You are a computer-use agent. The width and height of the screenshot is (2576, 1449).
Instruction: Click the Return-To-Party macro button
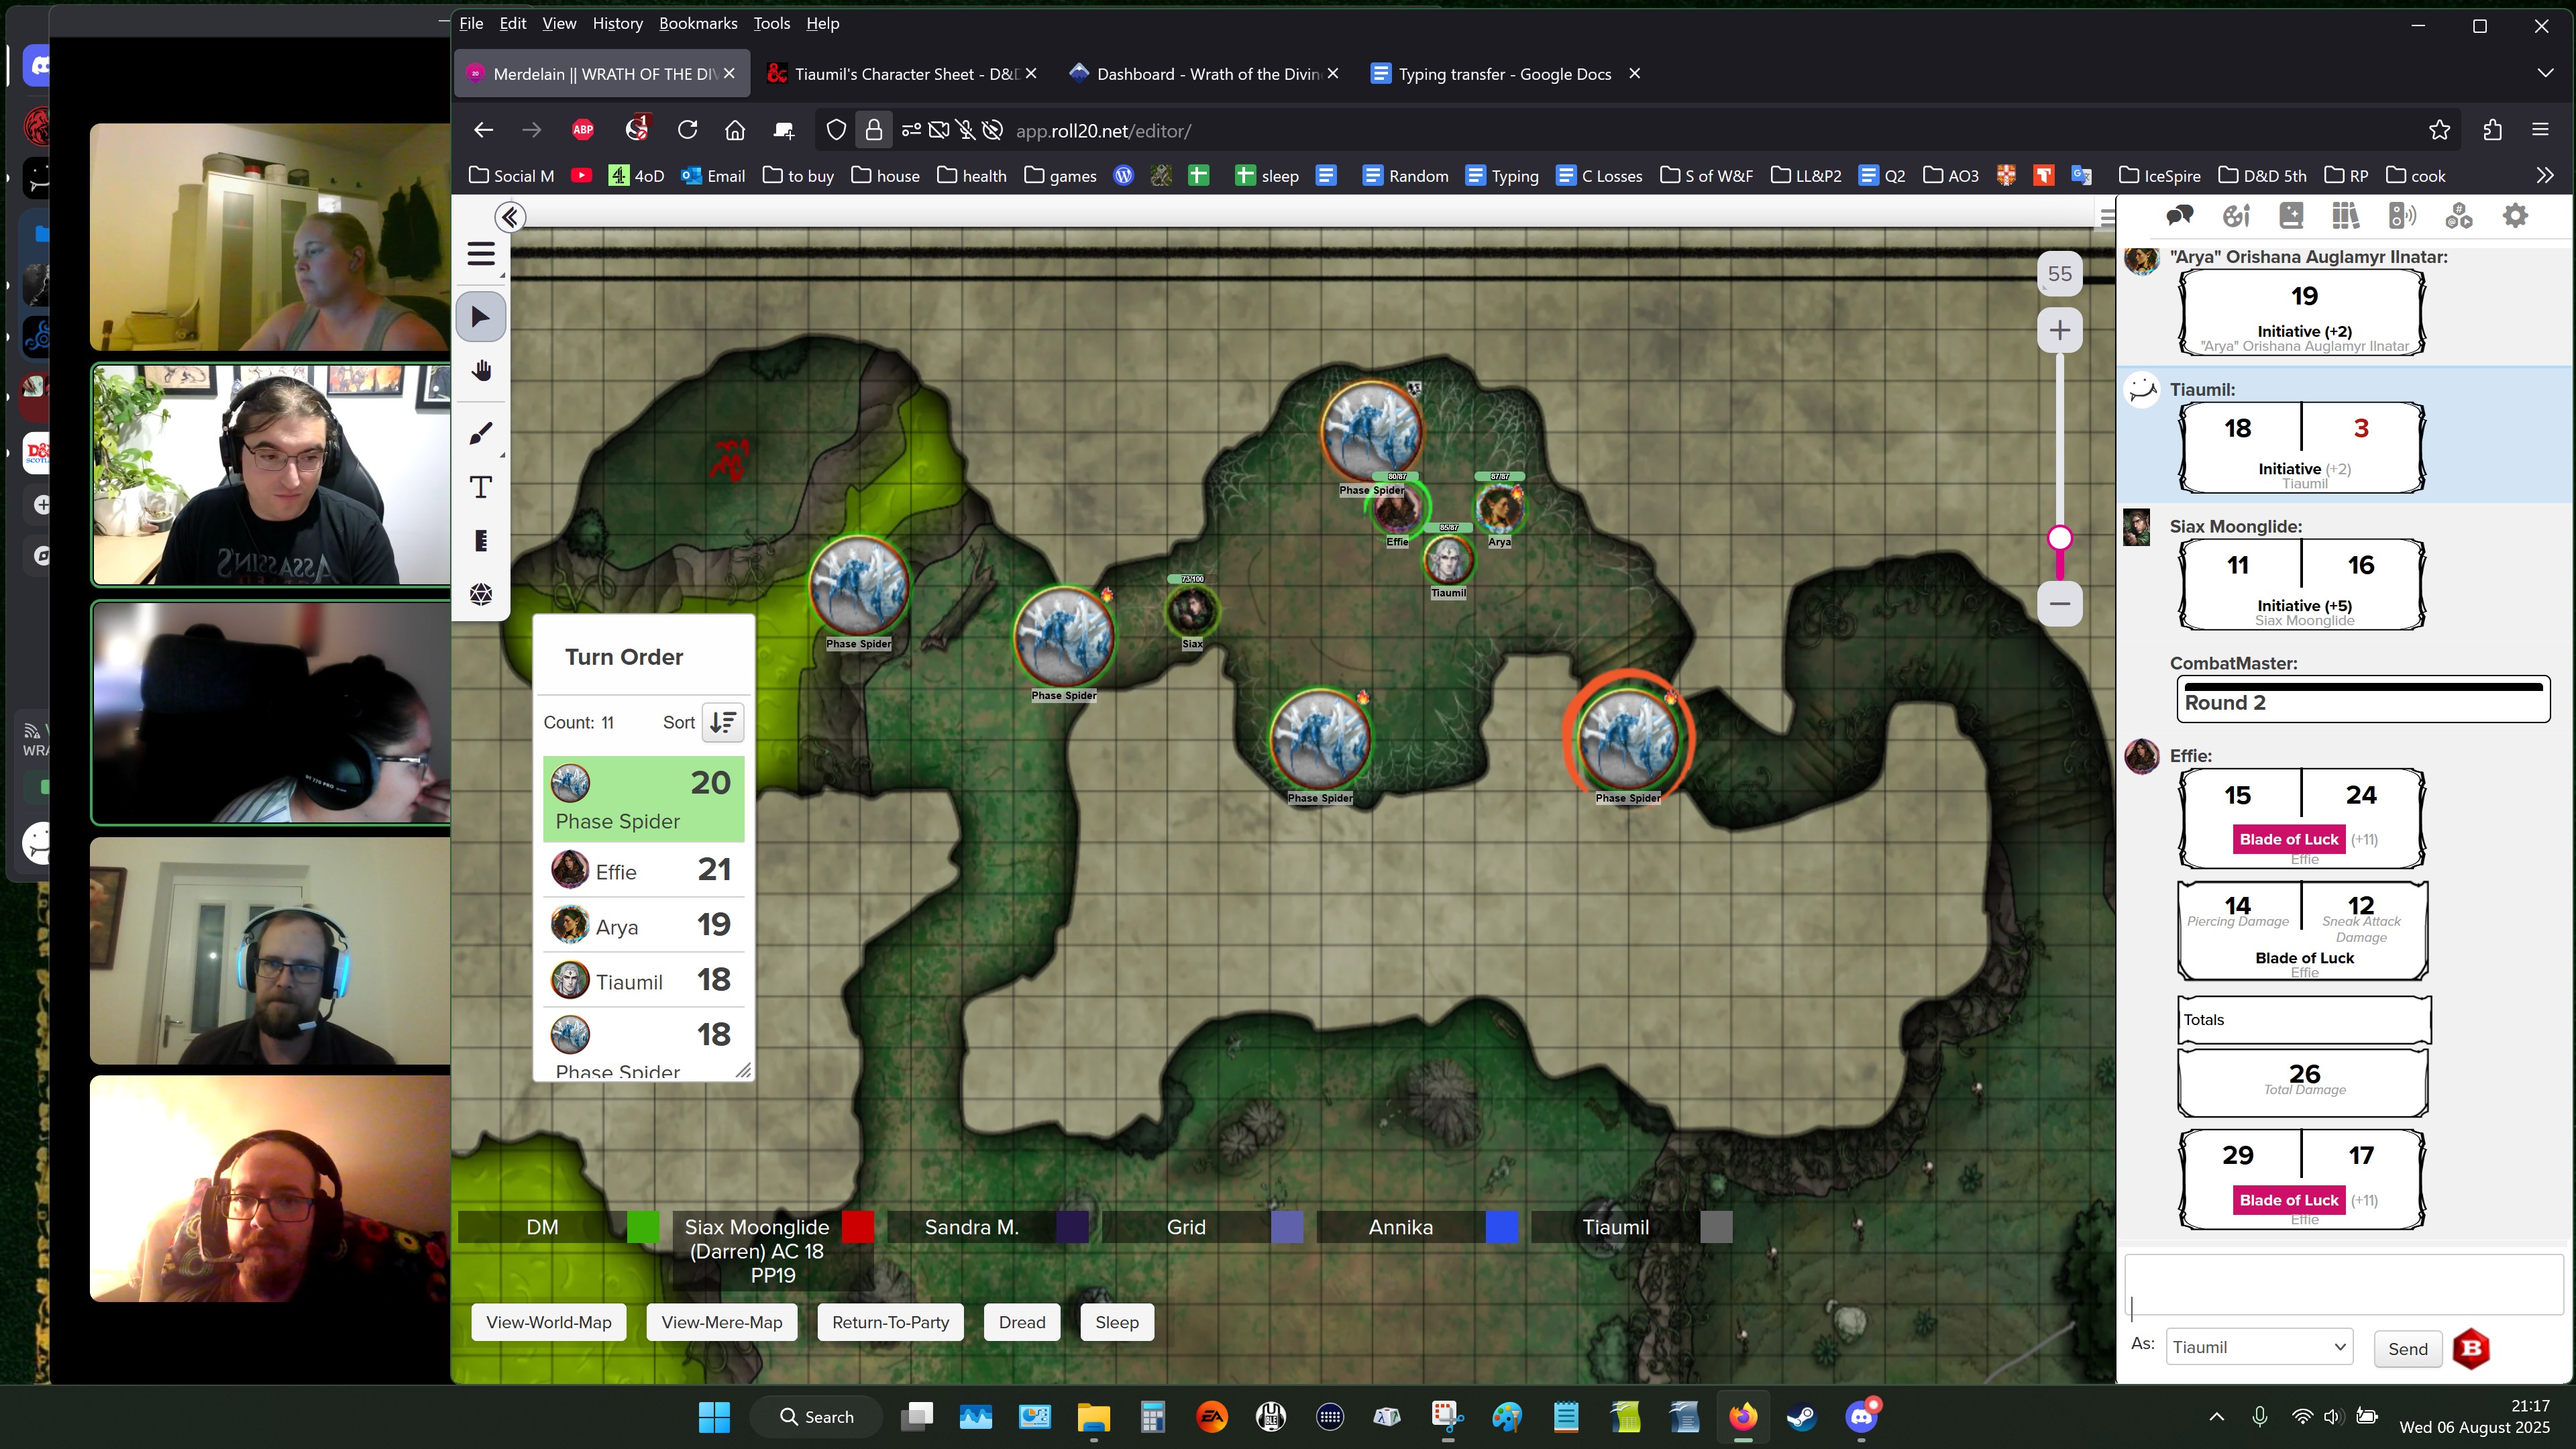click(x=890, y=1322)
